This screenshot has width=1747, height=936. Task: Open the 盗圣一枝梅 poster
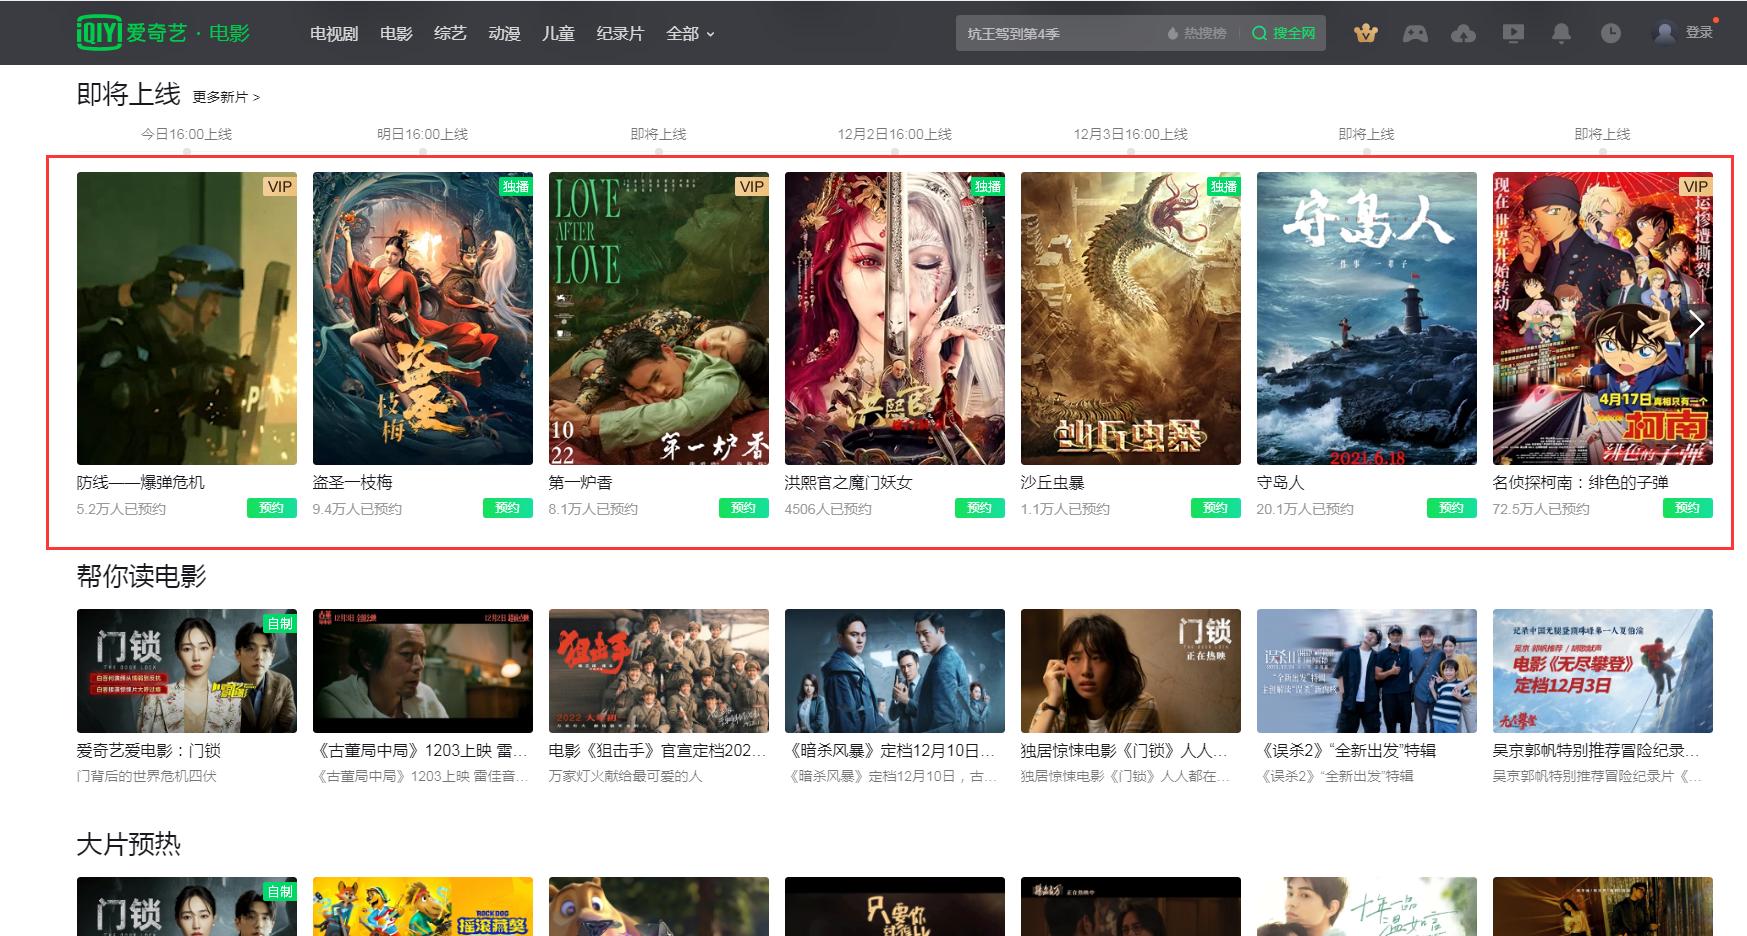[423, 318]
